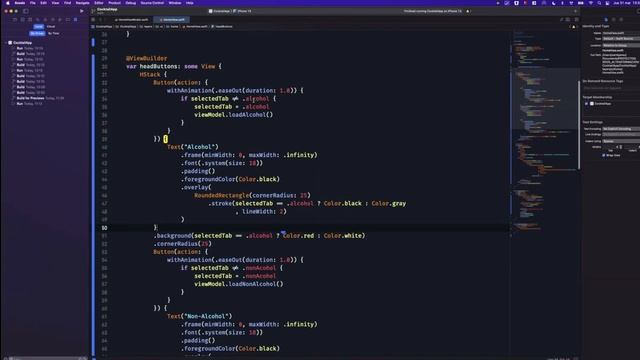Screen dimensions: 640x360
Task: Open the iPhone 14 destination selector
Action: click(x=242, y=11)
